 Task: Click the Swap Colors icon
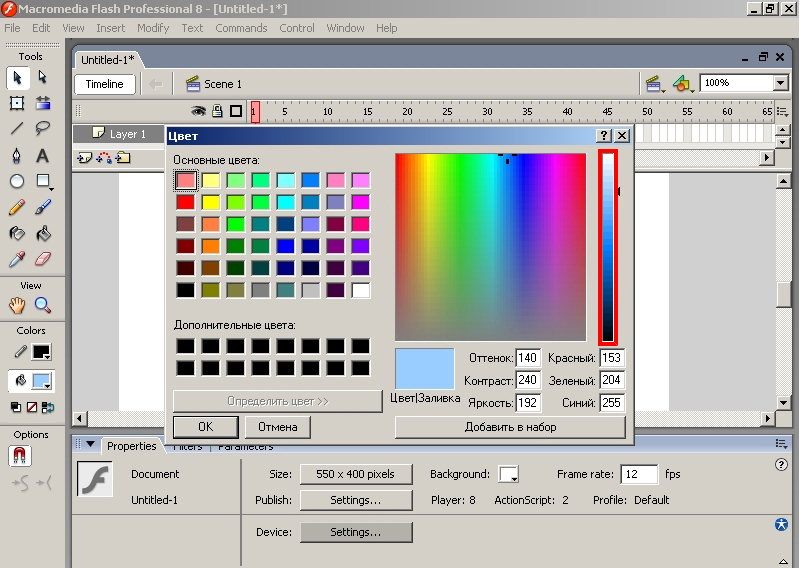(48, 407)
